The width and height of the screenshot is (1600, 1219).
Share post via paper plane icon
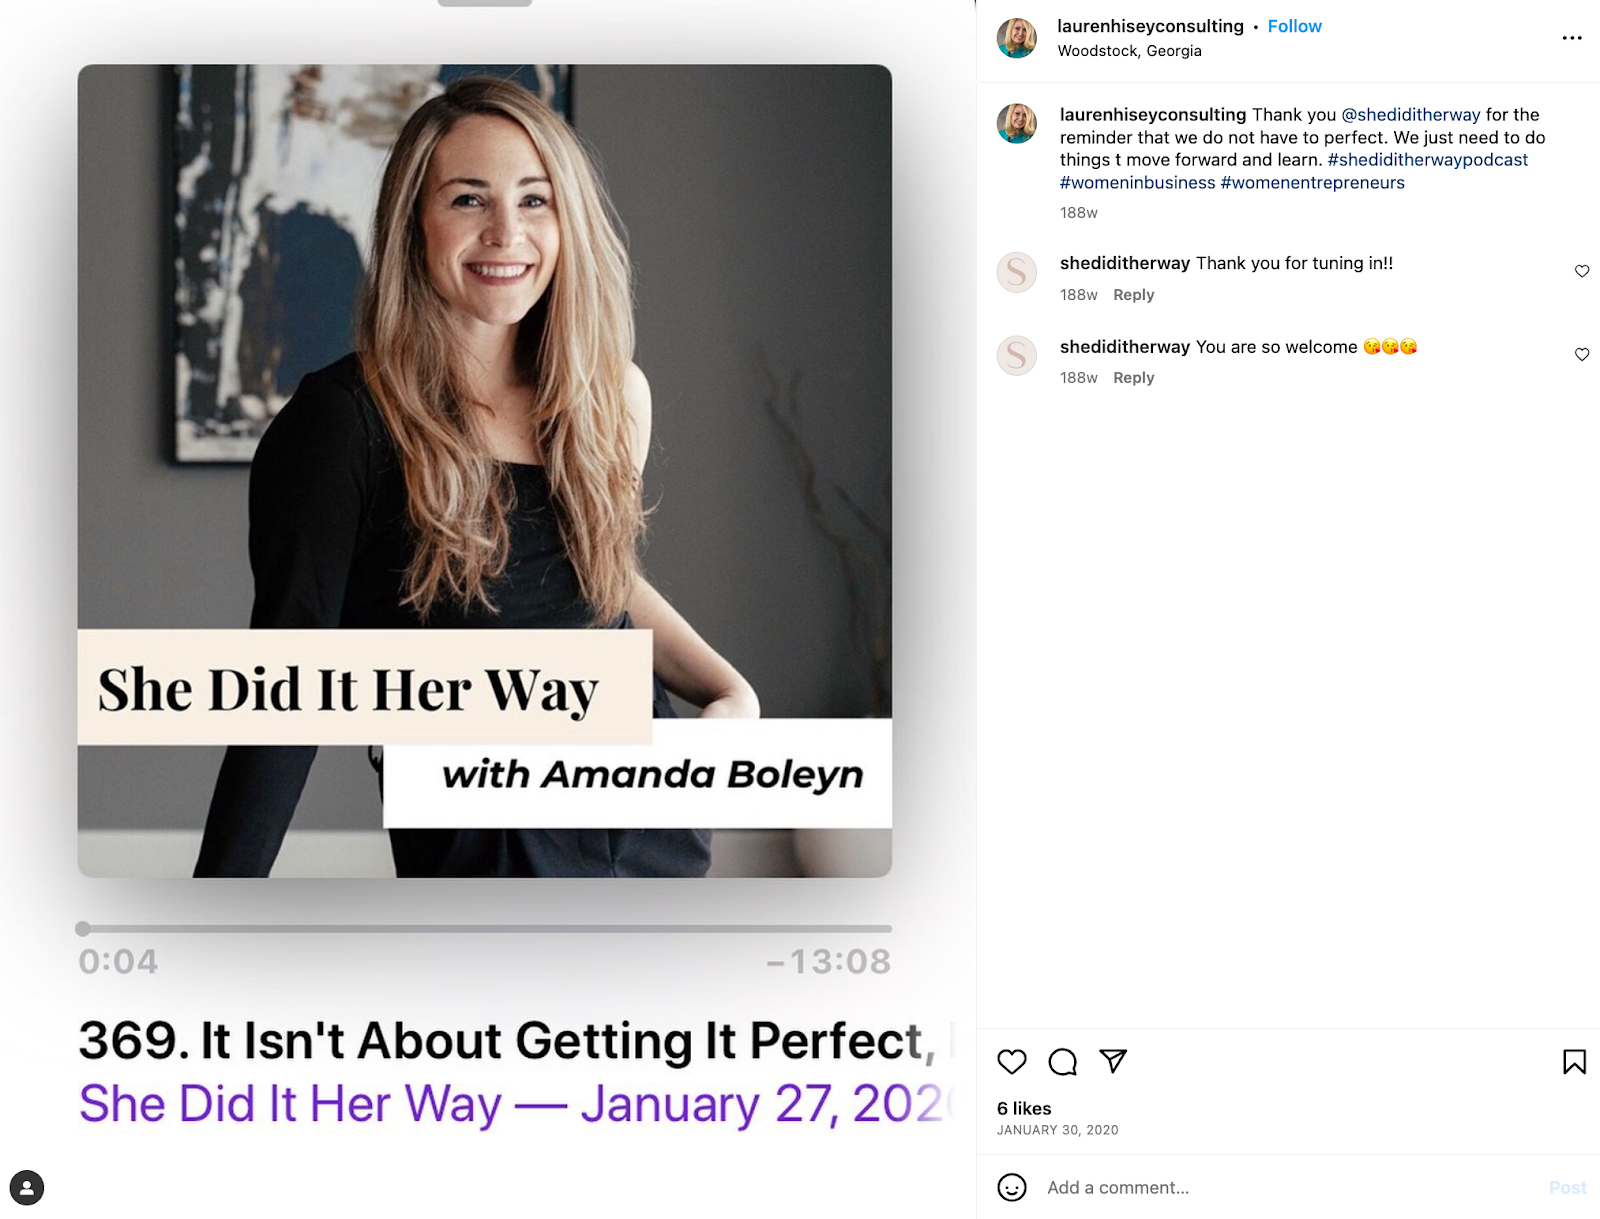click(1113, 1061)
